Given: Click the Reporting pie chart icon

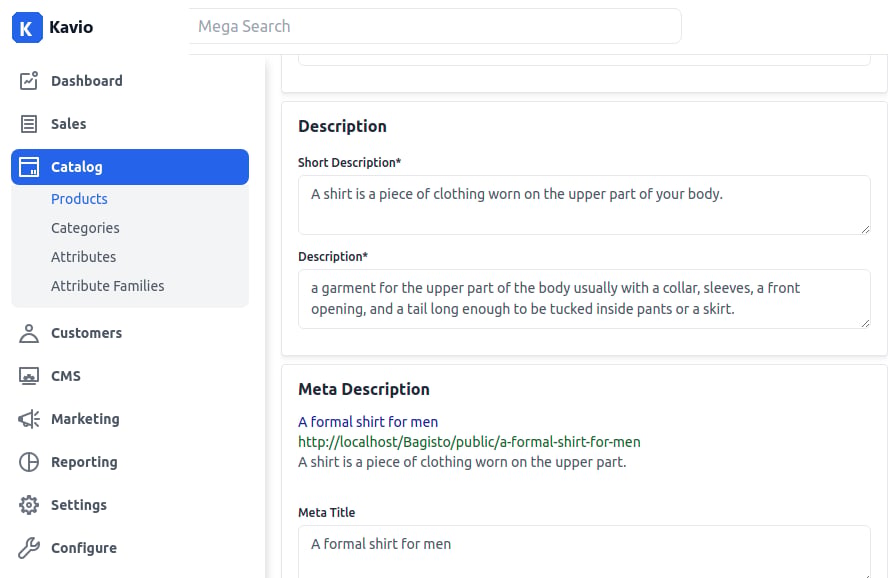Looking at the screenshot, I should pyautogui.click(x=29, y=463).
